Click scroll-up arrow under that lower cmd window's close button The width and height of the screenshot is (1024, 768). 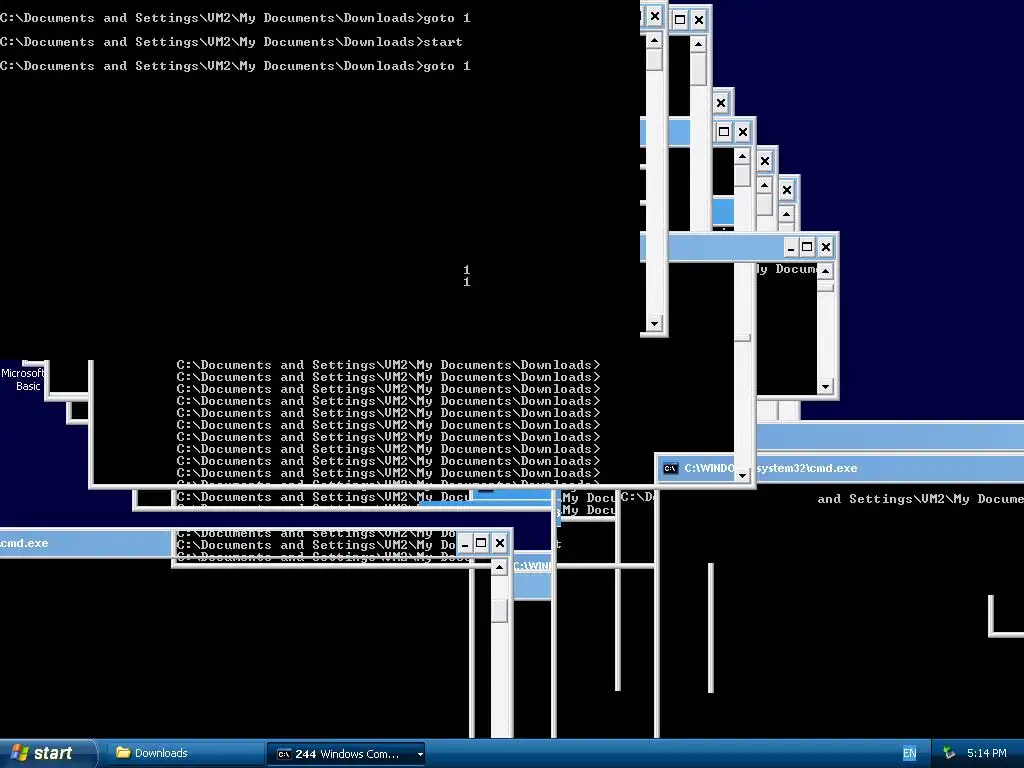coord(500,568)
